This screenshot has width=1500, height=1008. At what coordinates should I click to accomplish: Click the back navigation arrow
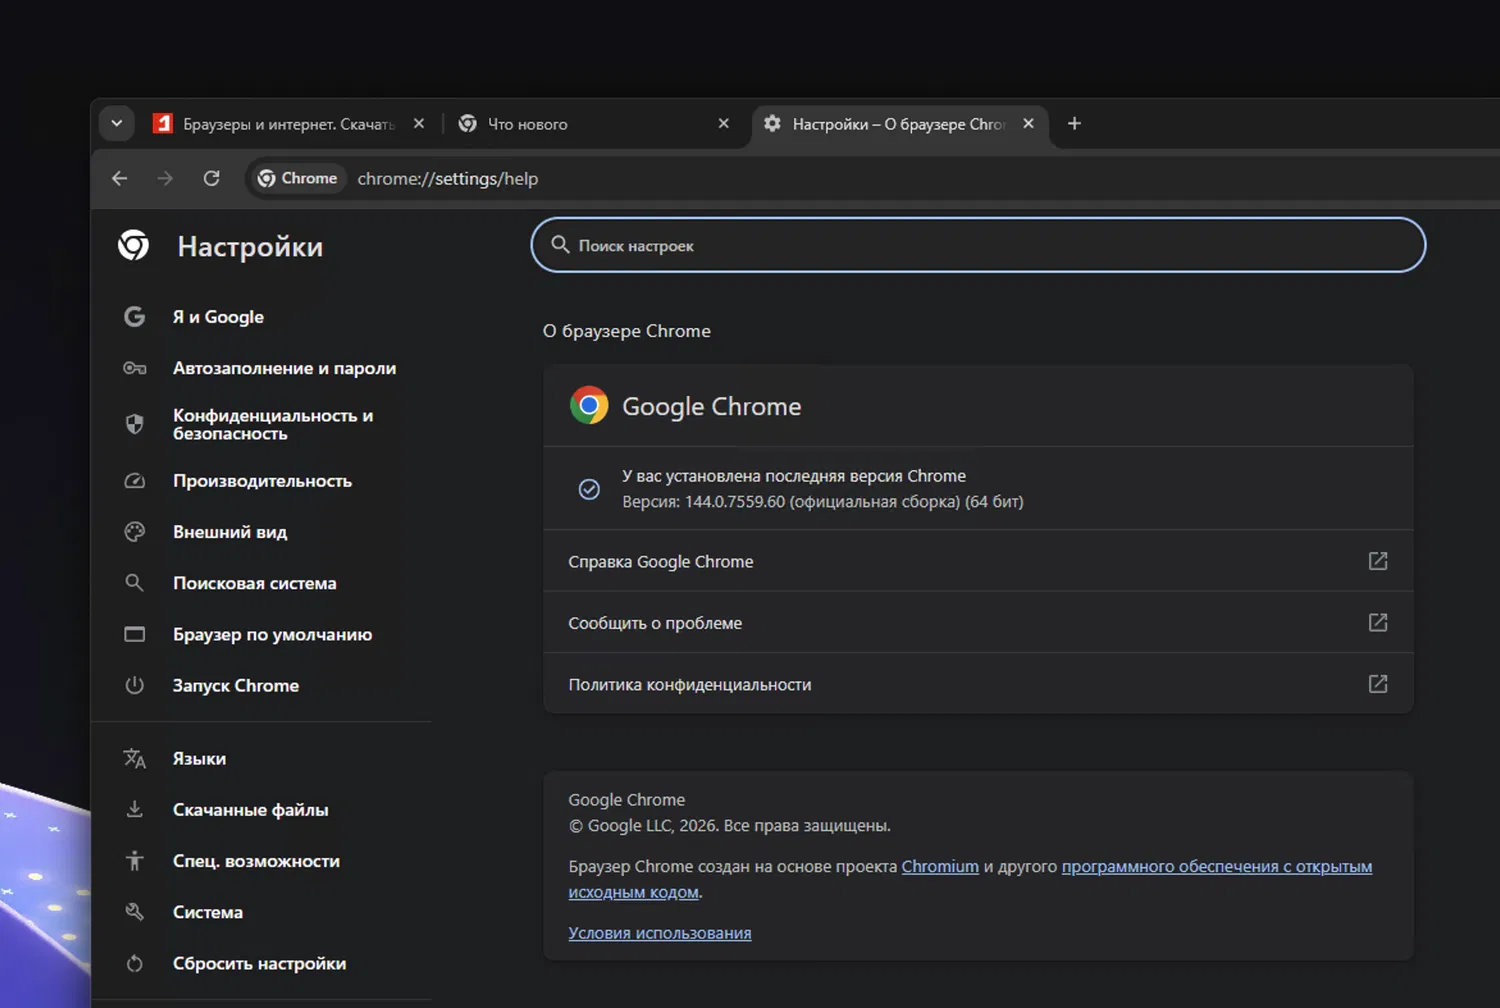click(120, 178)
